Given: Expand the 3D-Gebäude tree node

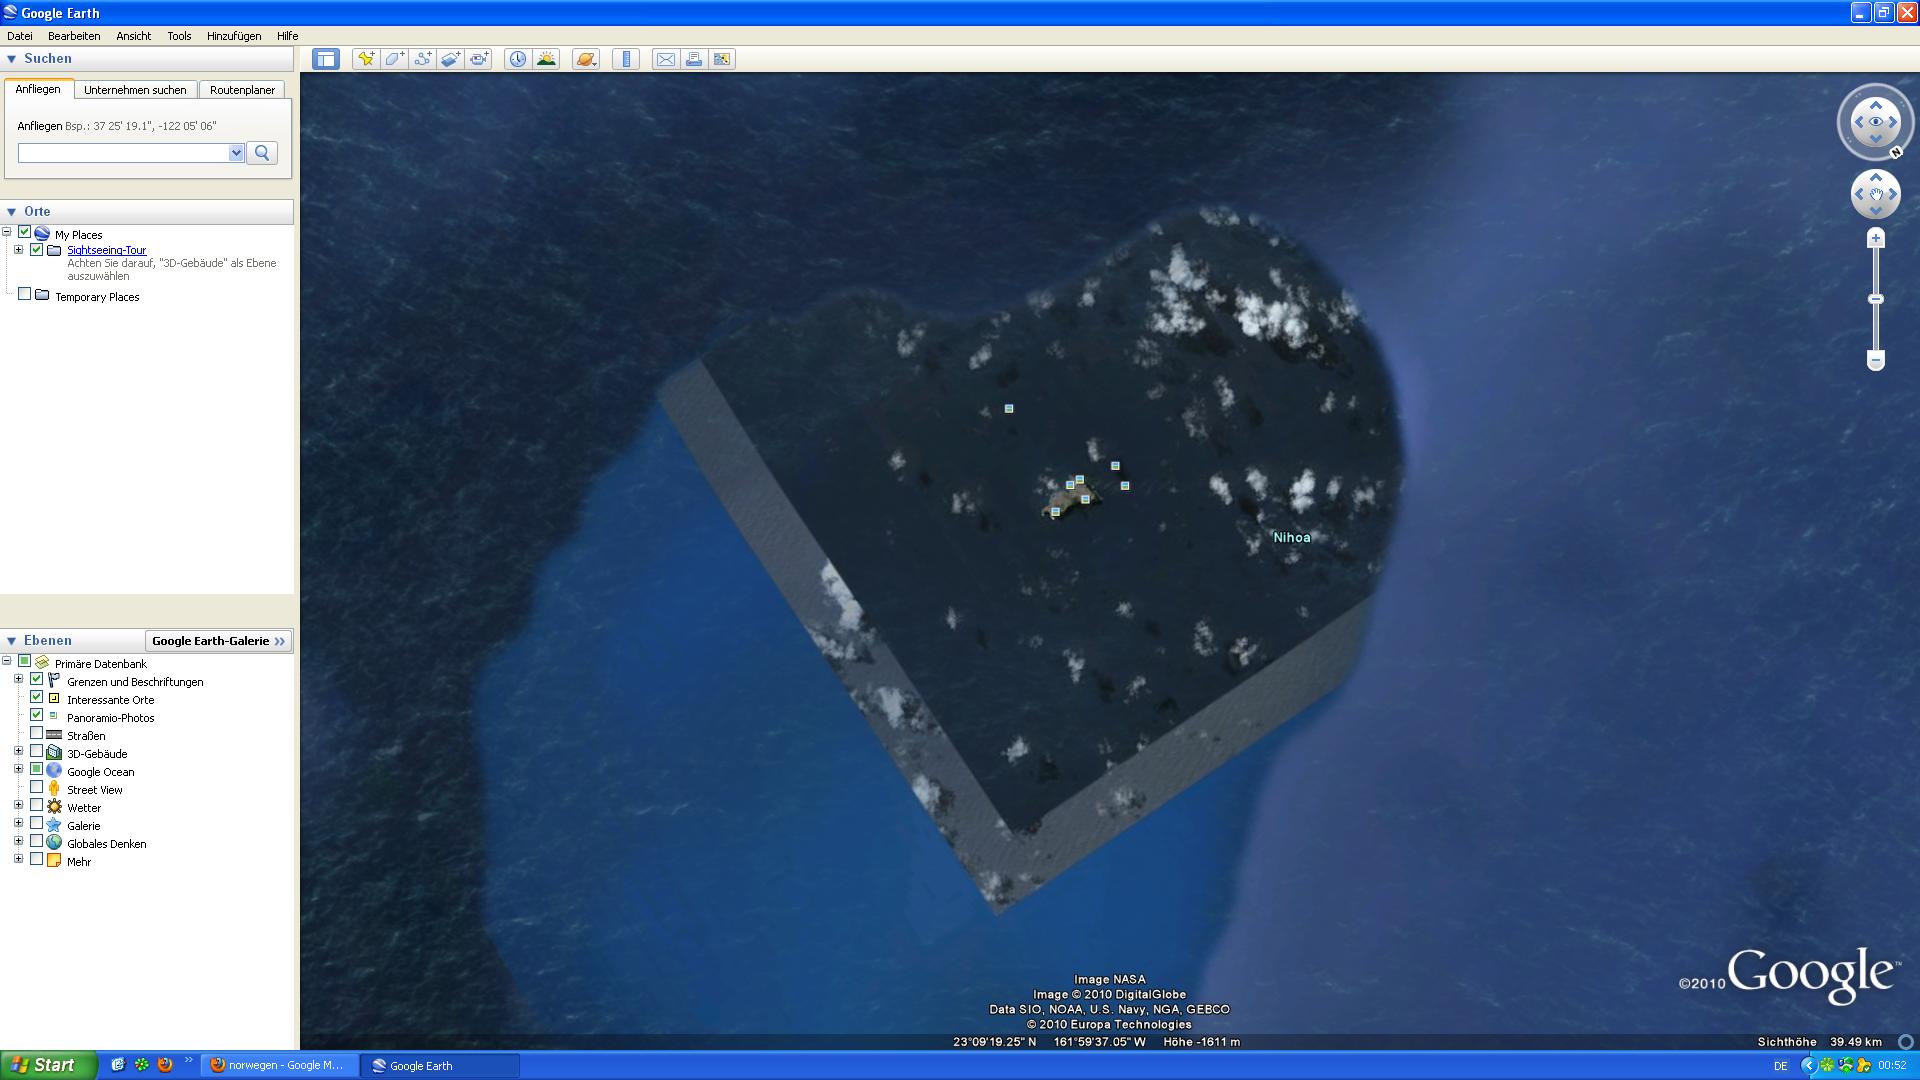Looking at the screenshot, I should 18,752.
